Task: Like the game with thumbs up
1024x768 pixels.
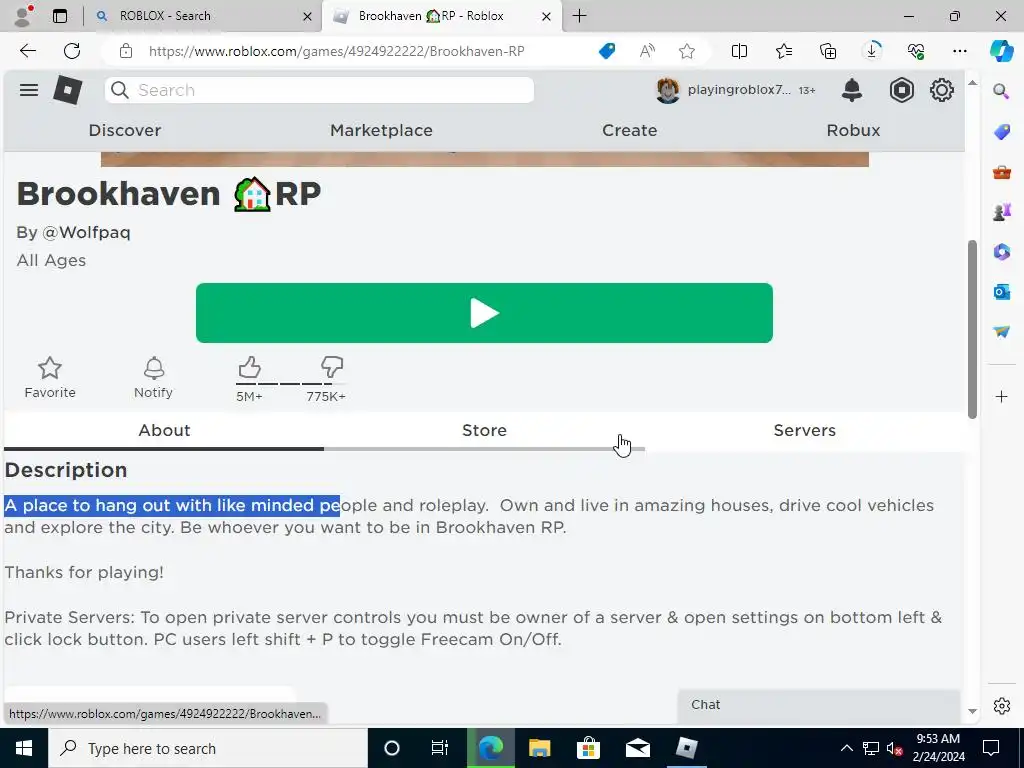Action: [249, 367]
